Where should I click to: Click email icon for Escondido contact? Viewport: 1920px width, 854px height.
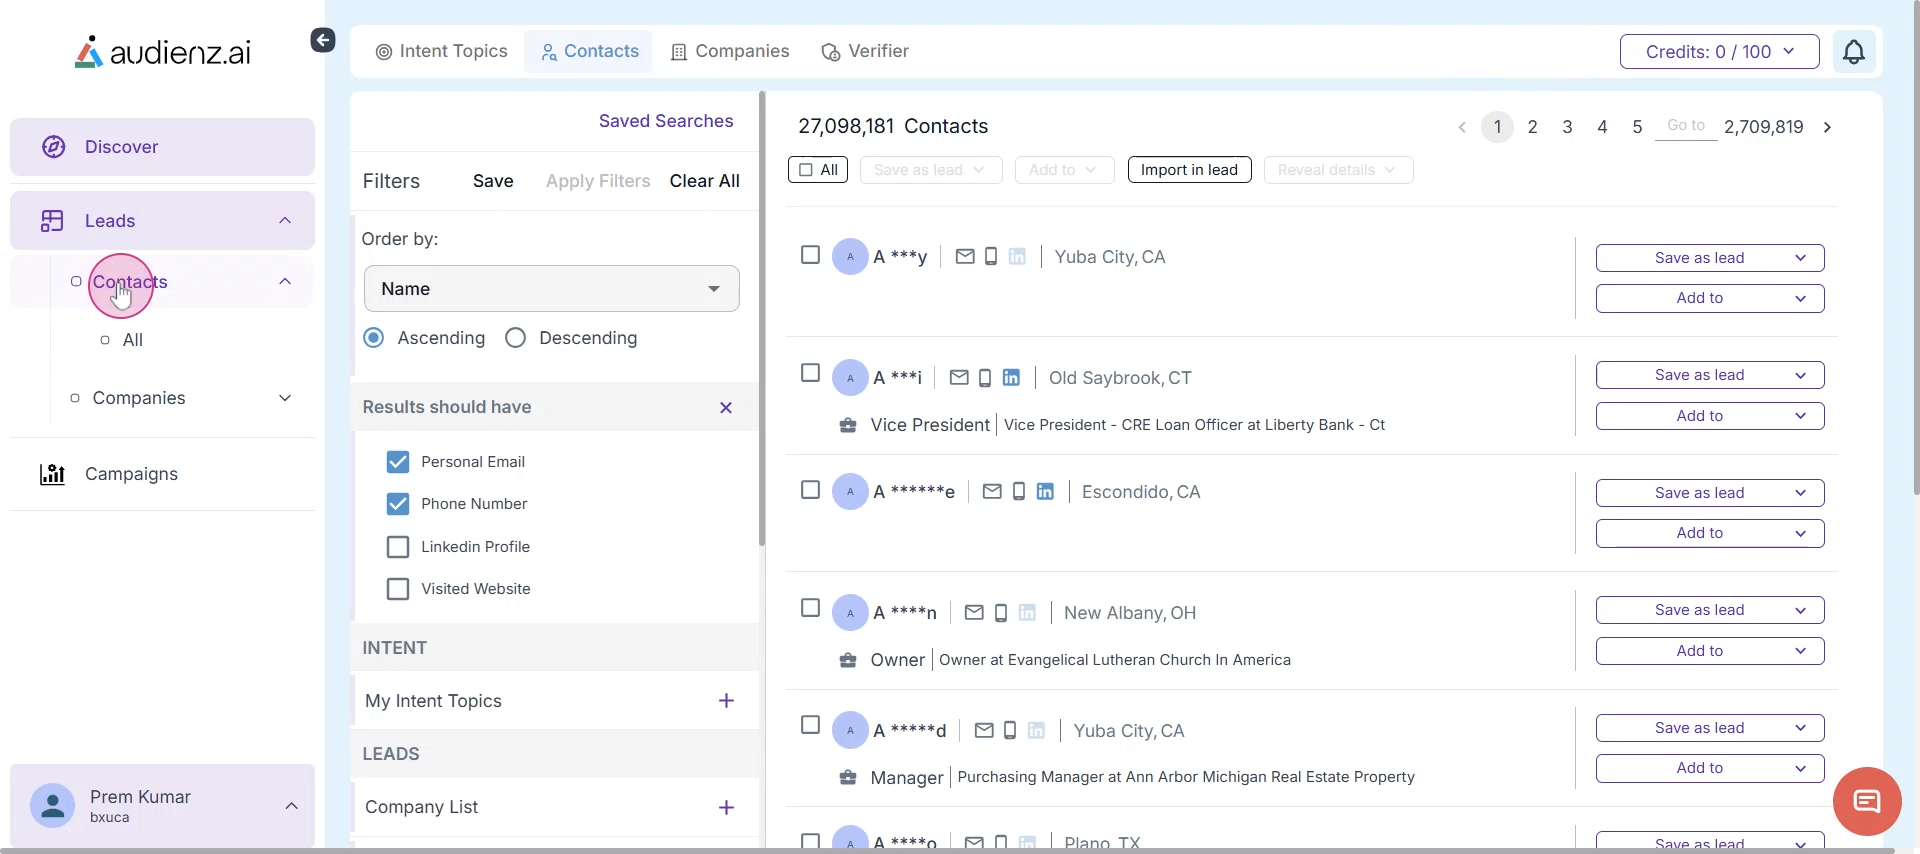click(x=991, y=492)
